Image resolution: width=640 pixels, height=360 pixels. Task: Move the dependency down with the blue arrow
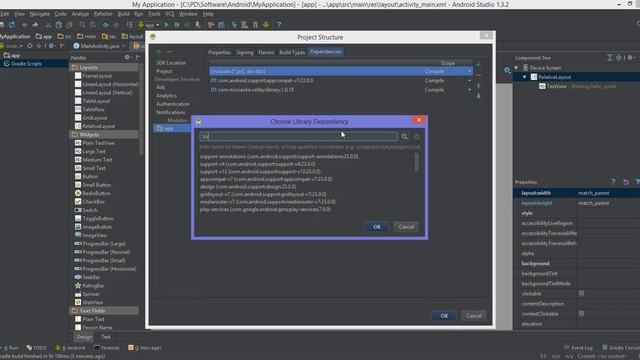coord(478,96)
